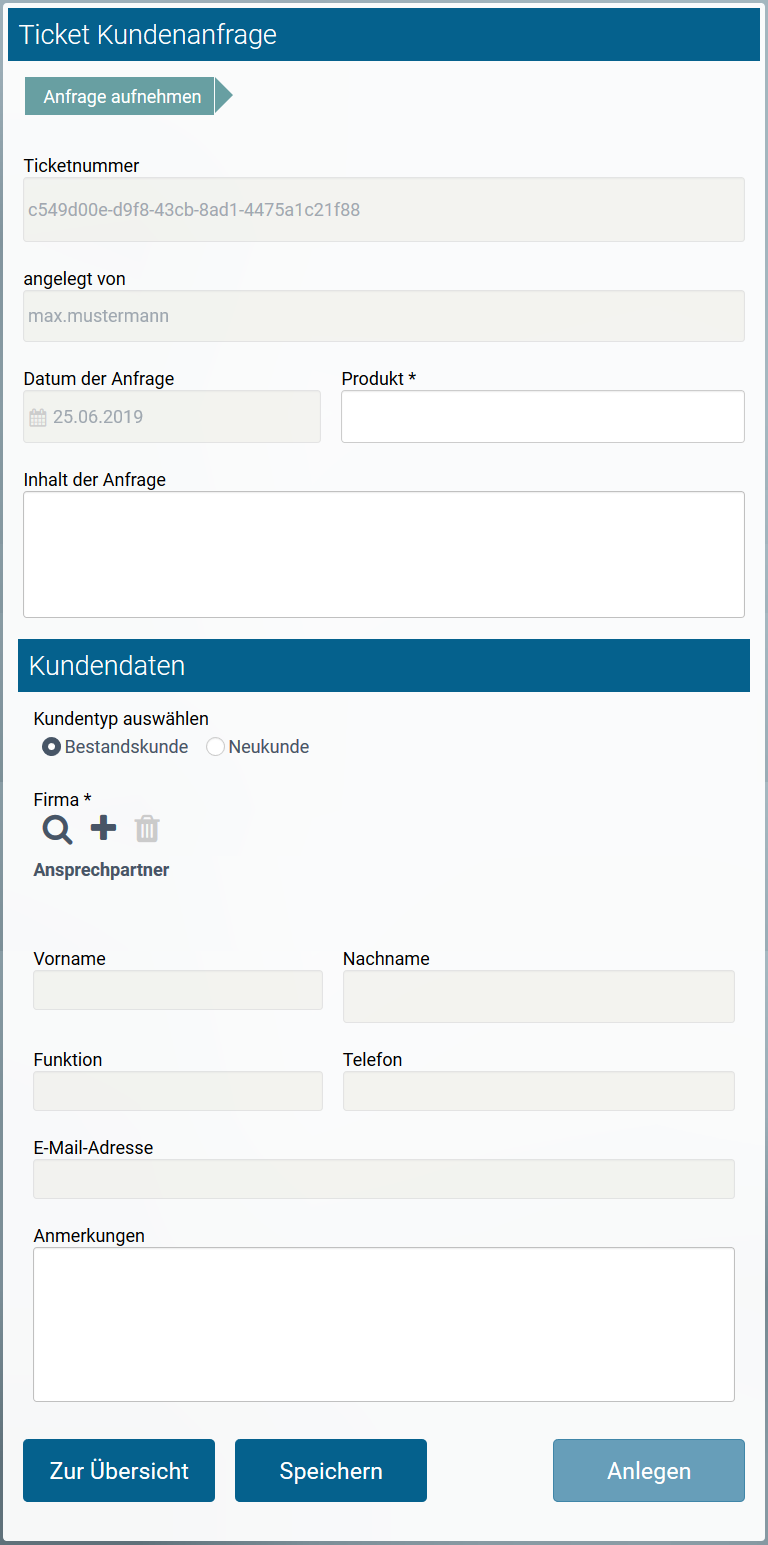Click the Zur Übersicht button
The height and width of the screenshot is (1545, 768).
[x=118, y=1470]
